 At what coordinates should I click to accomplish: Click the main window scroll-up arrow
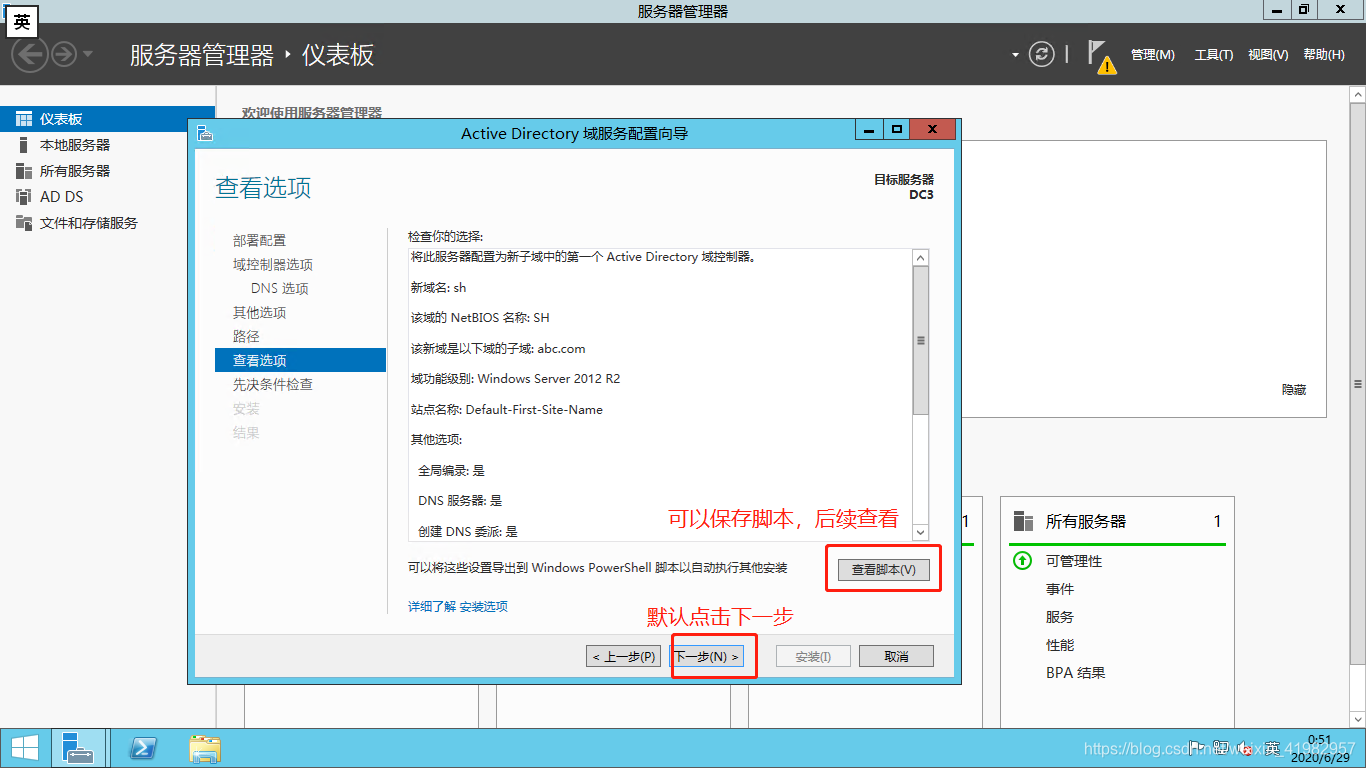(x=1358, y=93)
